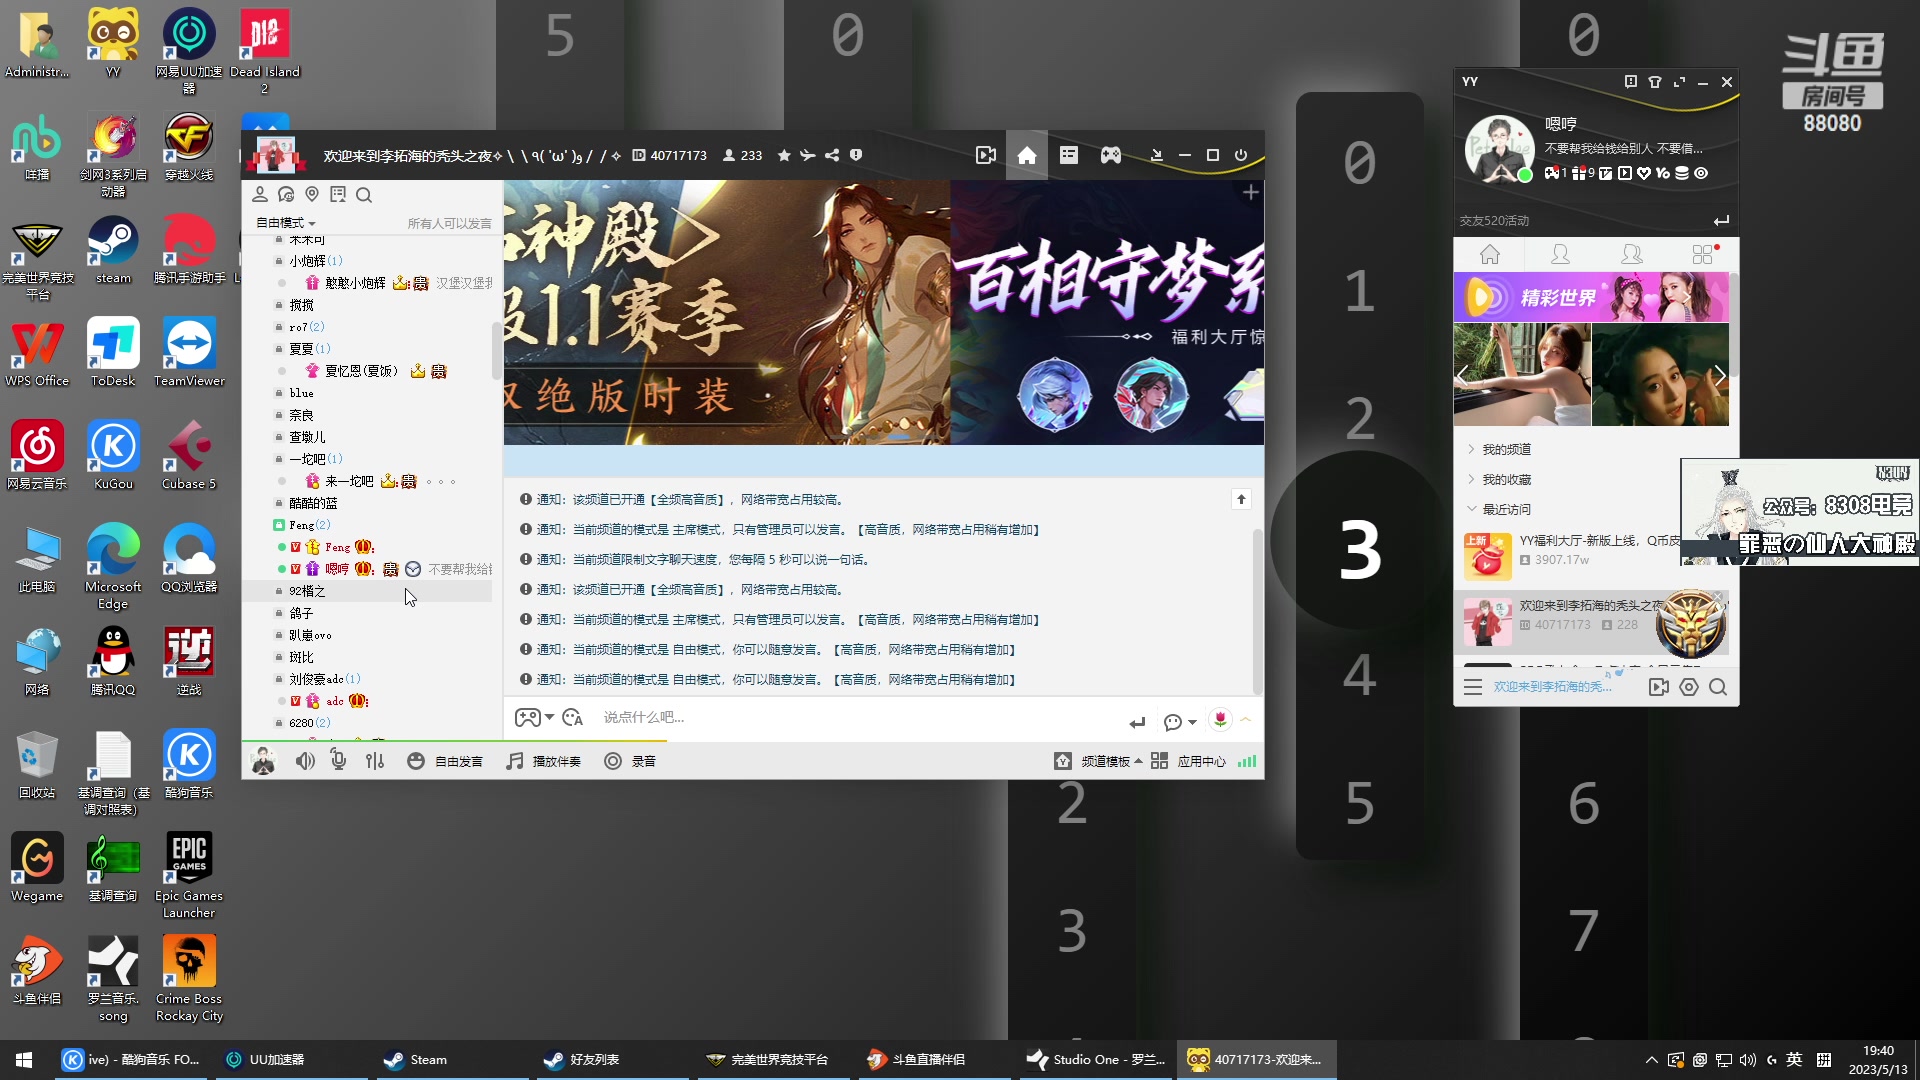Start recording via the 录音 icon
1920x1080 pixels.
612,760
